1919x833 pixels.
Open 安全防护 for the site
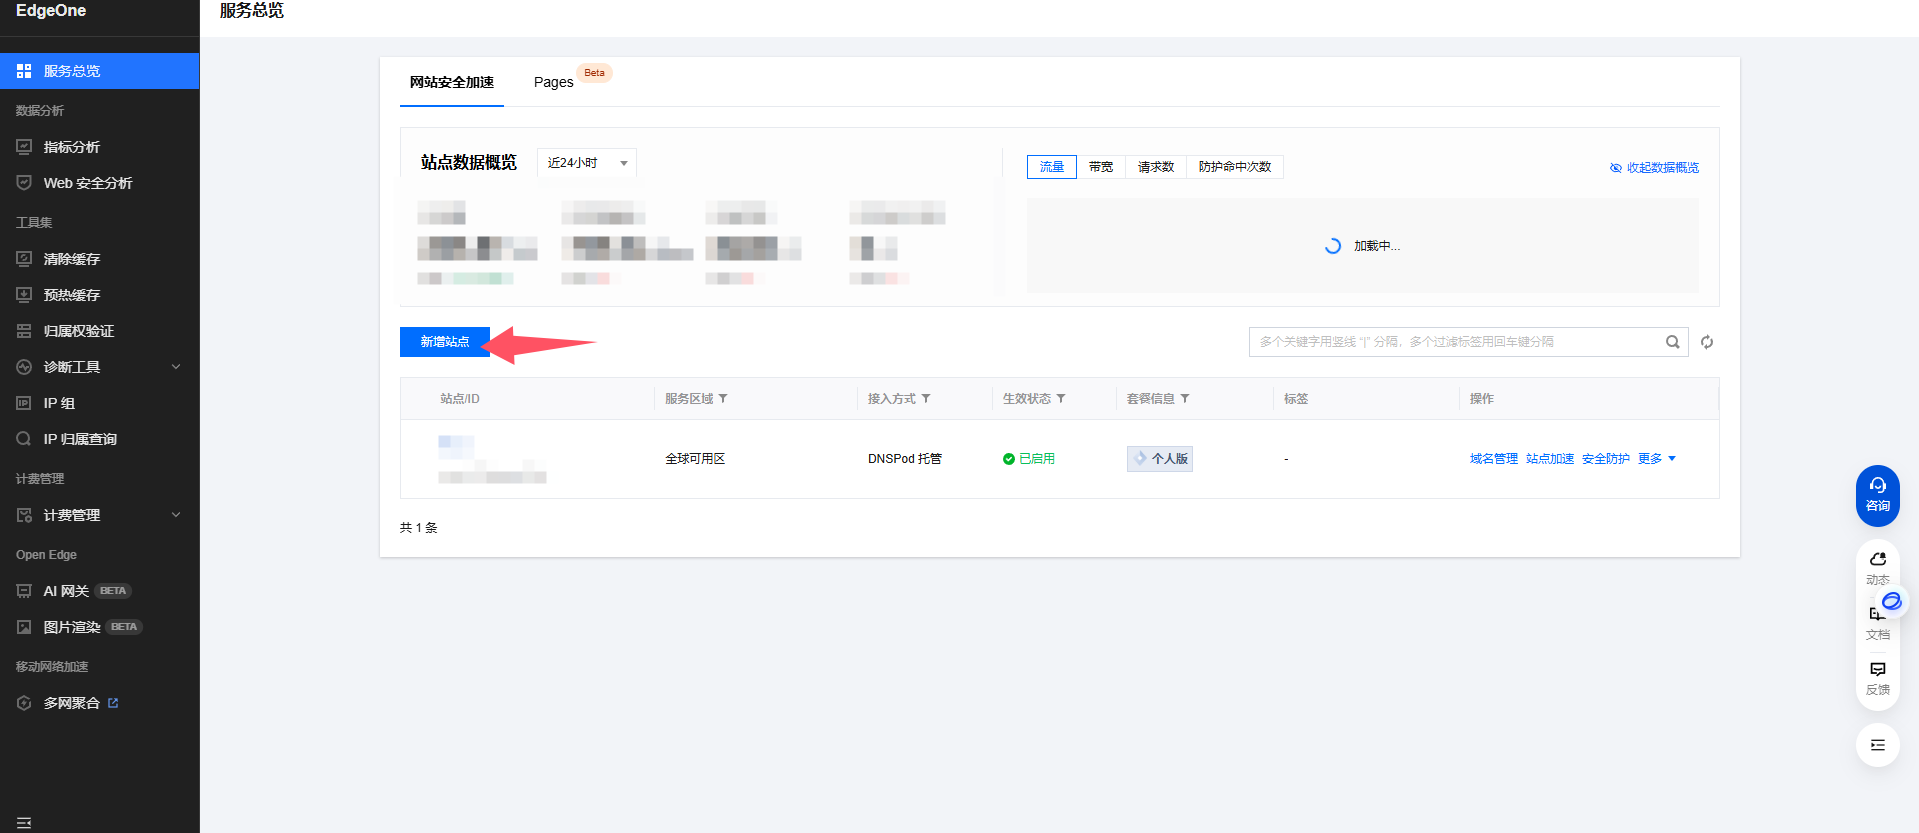(1606, 459)
